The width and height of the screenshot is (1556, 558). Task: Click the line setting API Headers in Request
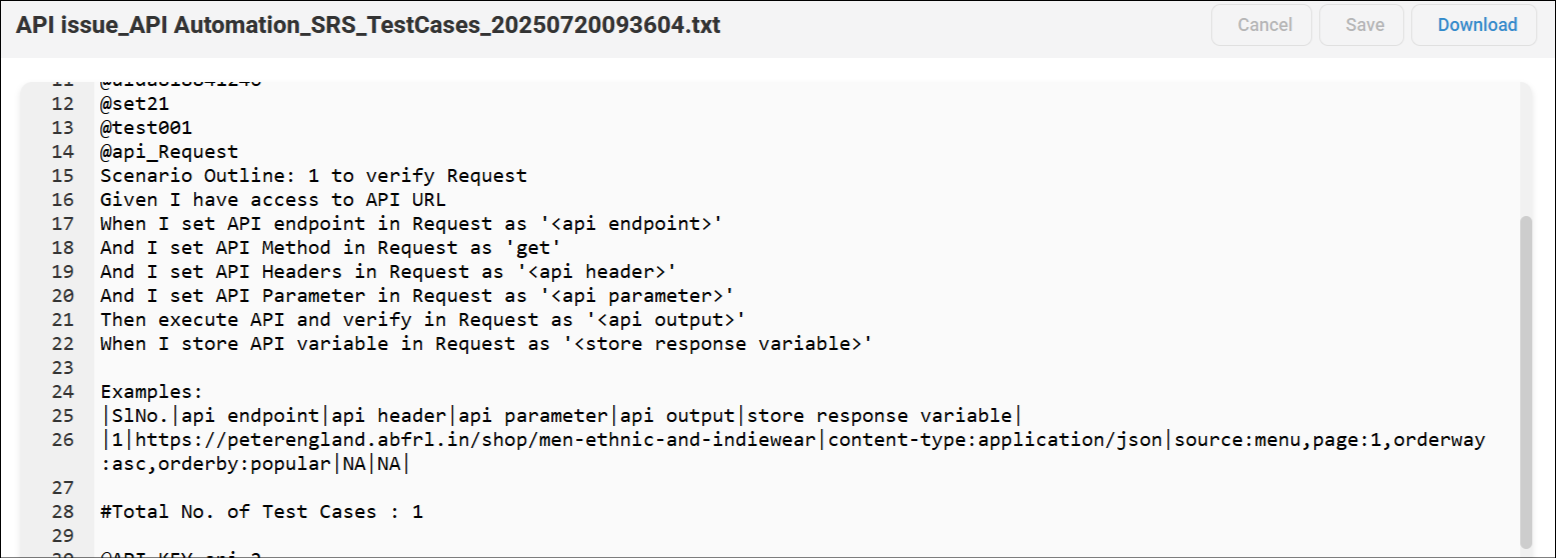pyautogui.click(x=388, y=272)
